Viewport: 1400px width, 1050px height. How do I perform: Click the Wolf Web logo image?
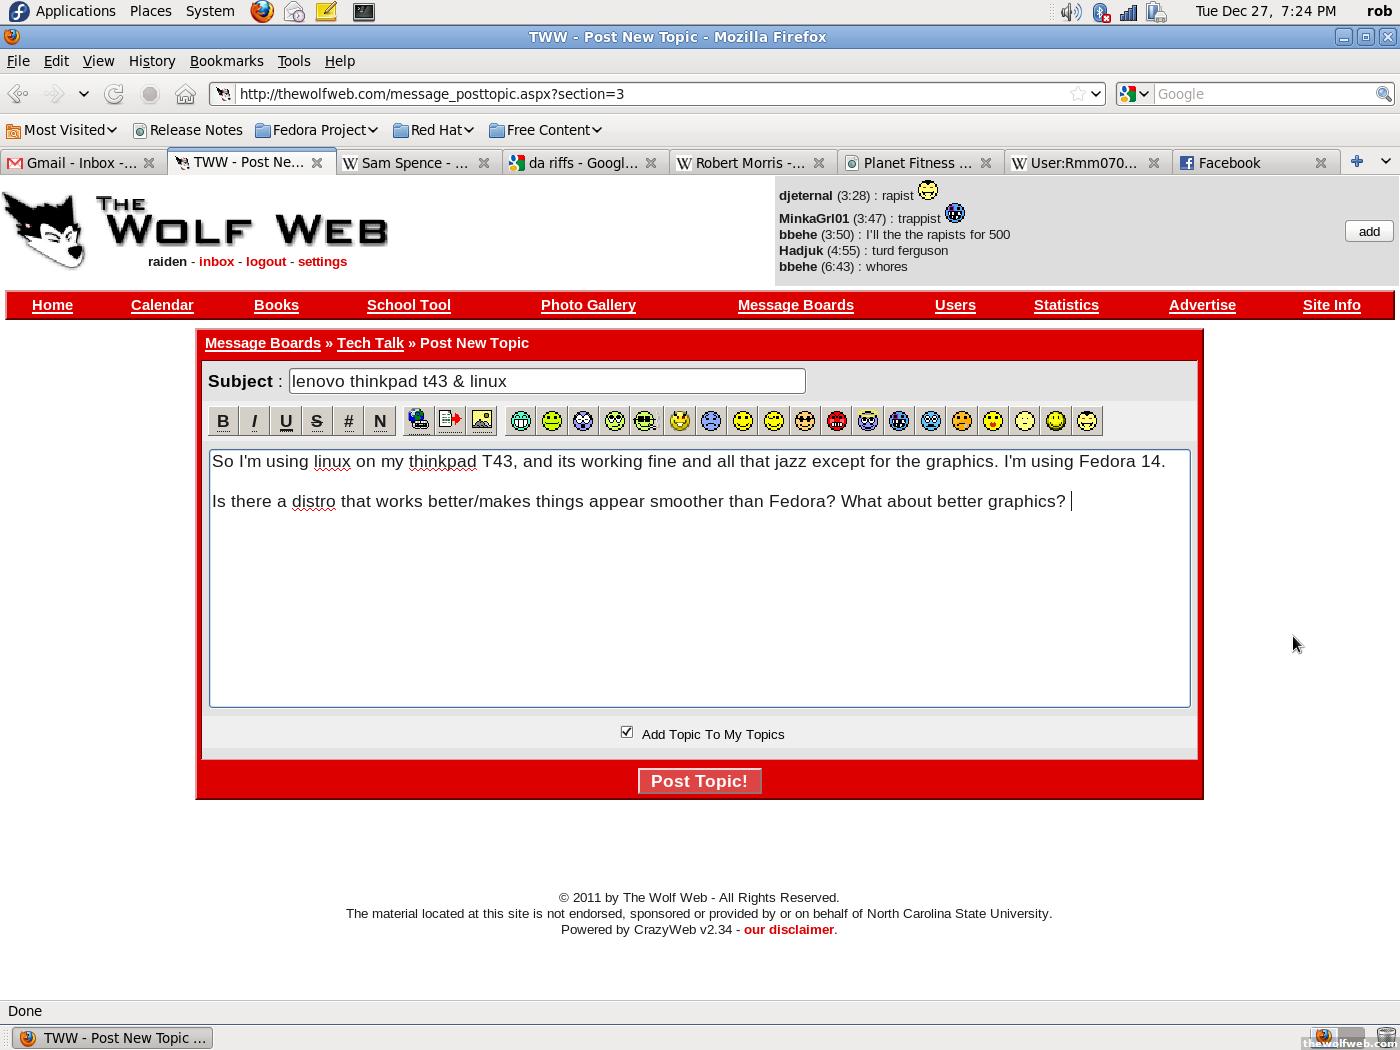pyautogui.click(x=195, y=229)
